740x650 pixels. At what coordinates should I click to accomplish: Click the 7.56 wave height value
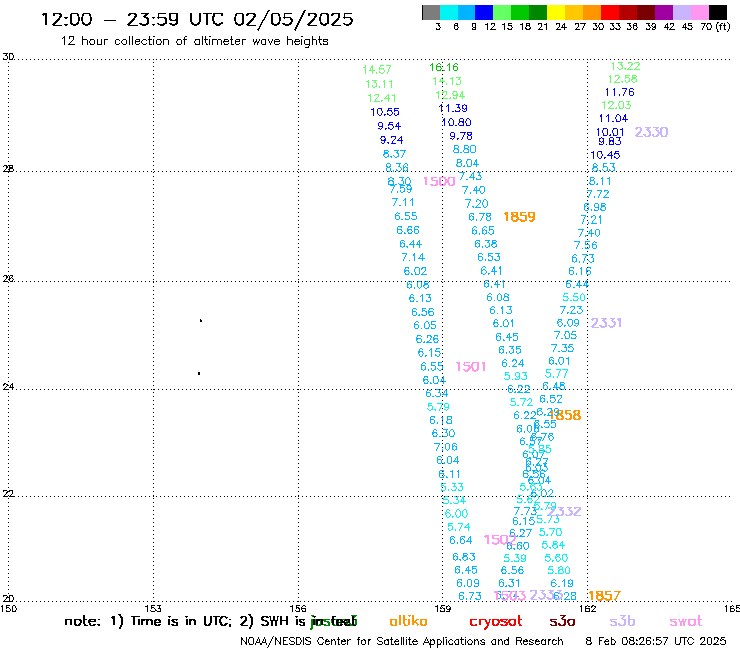(586, 245)
